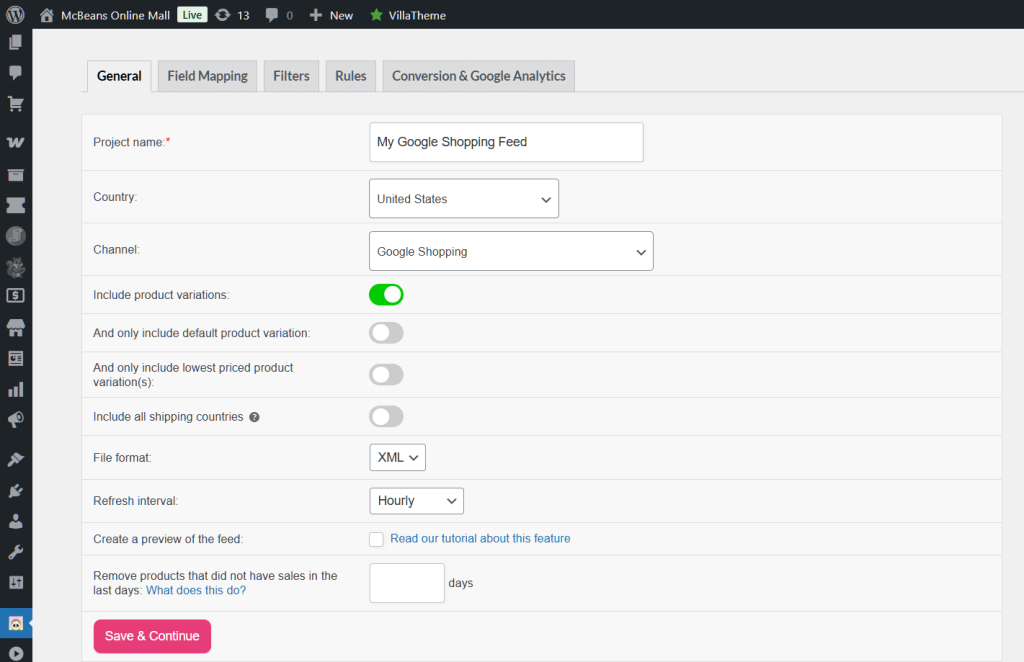
Task: Open the WooCommerce cart icon in sidebar
Action: pyautogui.click(x=15, y=104)
